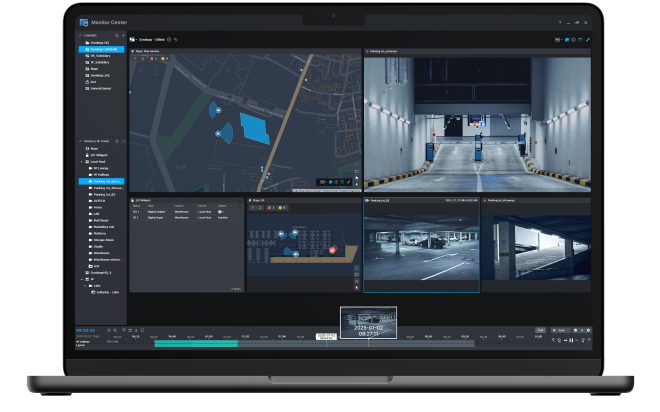Open the column options menu in I/O Widgets table
The height and width of the screenshot is (412, 660).
click(241, 206)
